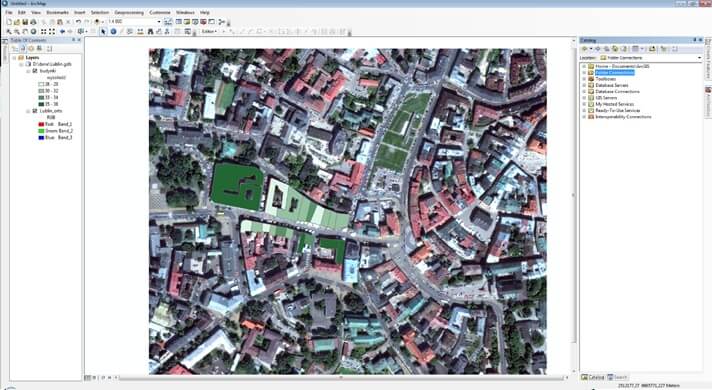The height and width of the screenshot is (390, 712).
Task: Select Interoperability Connections in Catalog
Action: click(623, 117)
